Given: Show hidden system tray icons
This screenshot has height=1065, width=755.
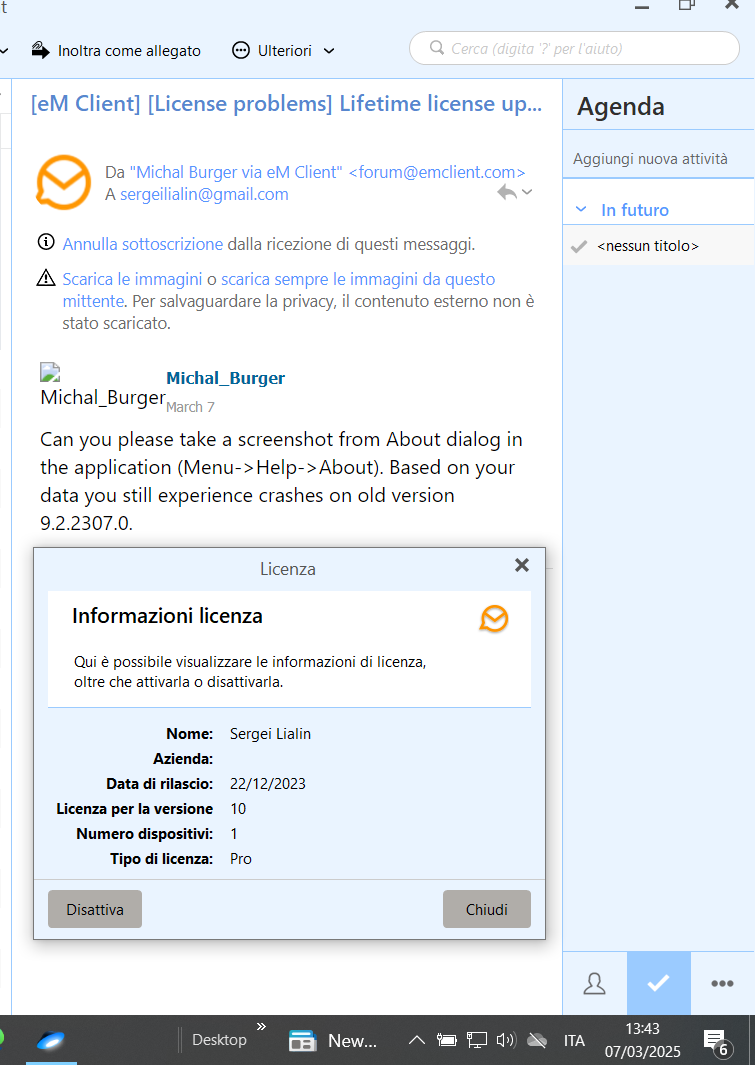Looking at the screenshot, I should [x=416, y=1040].
